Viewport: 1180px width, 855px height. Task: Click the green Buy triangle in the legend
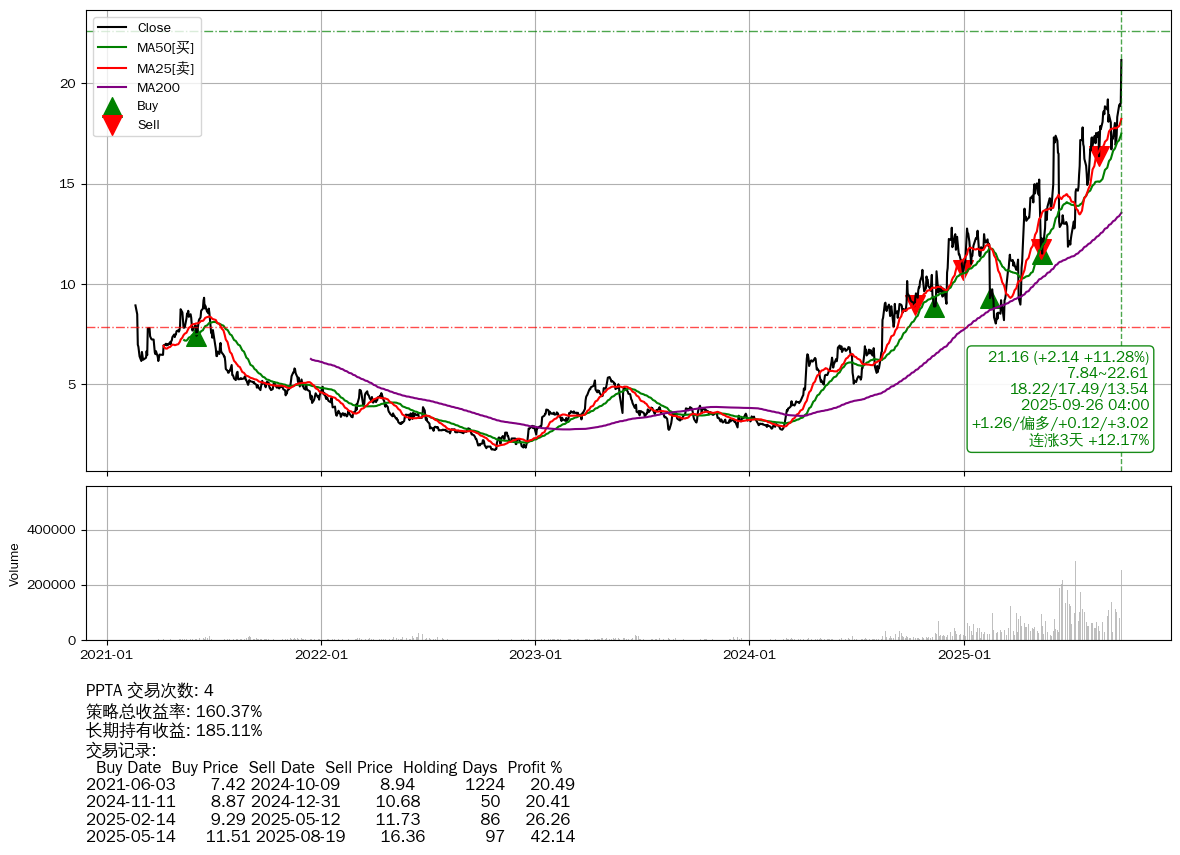pos(113,107)
